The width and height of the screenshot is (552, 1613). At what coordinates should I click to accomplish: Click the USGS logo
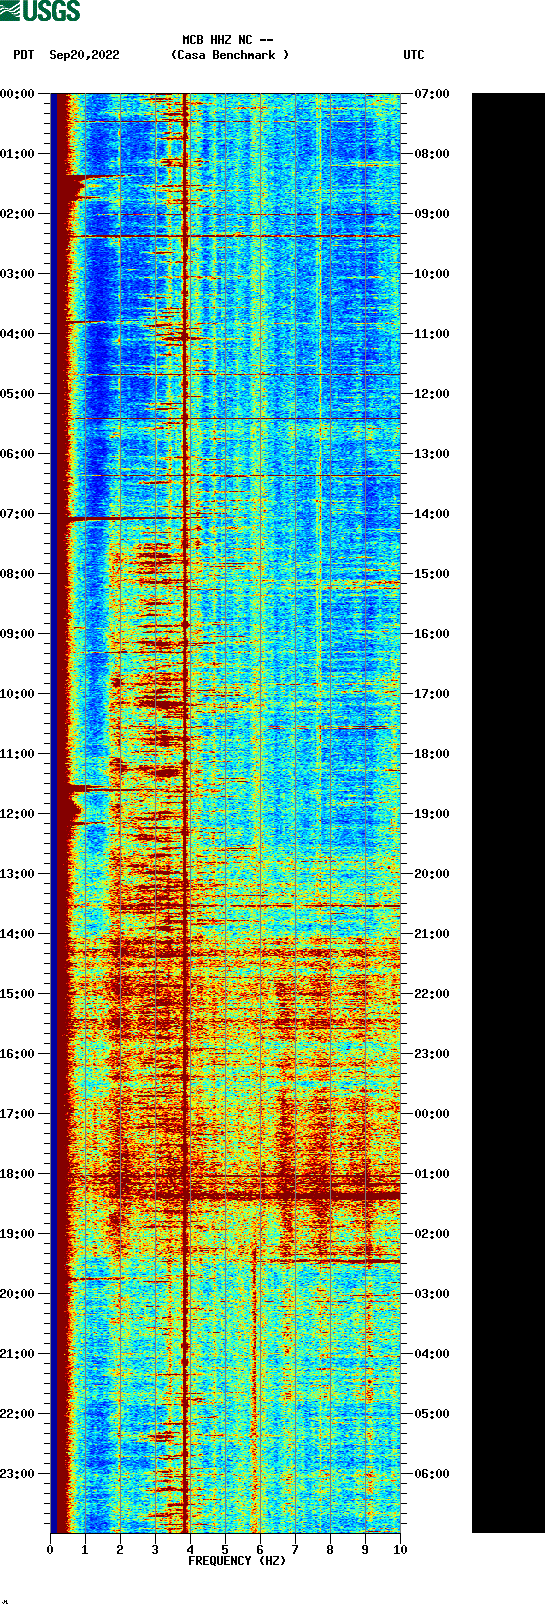(40, 11)
